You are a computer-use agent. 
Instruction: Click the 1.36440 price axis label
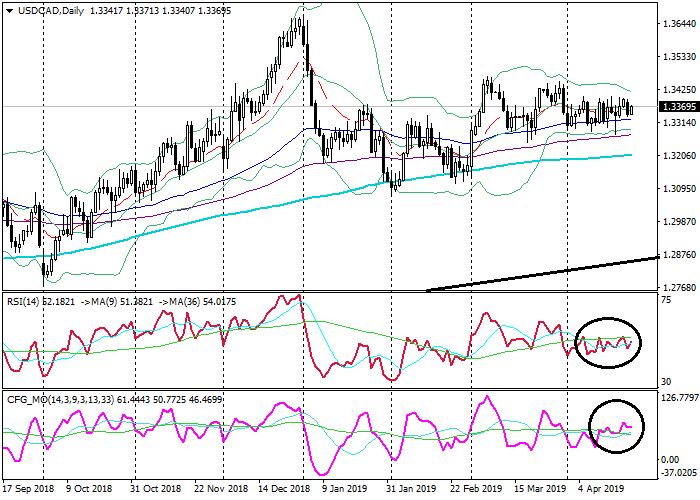[x=679, y=24]
